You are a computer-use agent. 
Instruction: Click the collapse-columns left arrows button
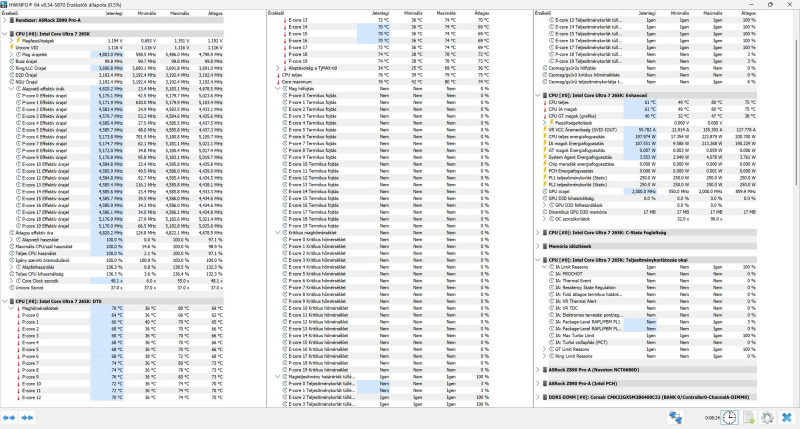[x=9, y=418]
